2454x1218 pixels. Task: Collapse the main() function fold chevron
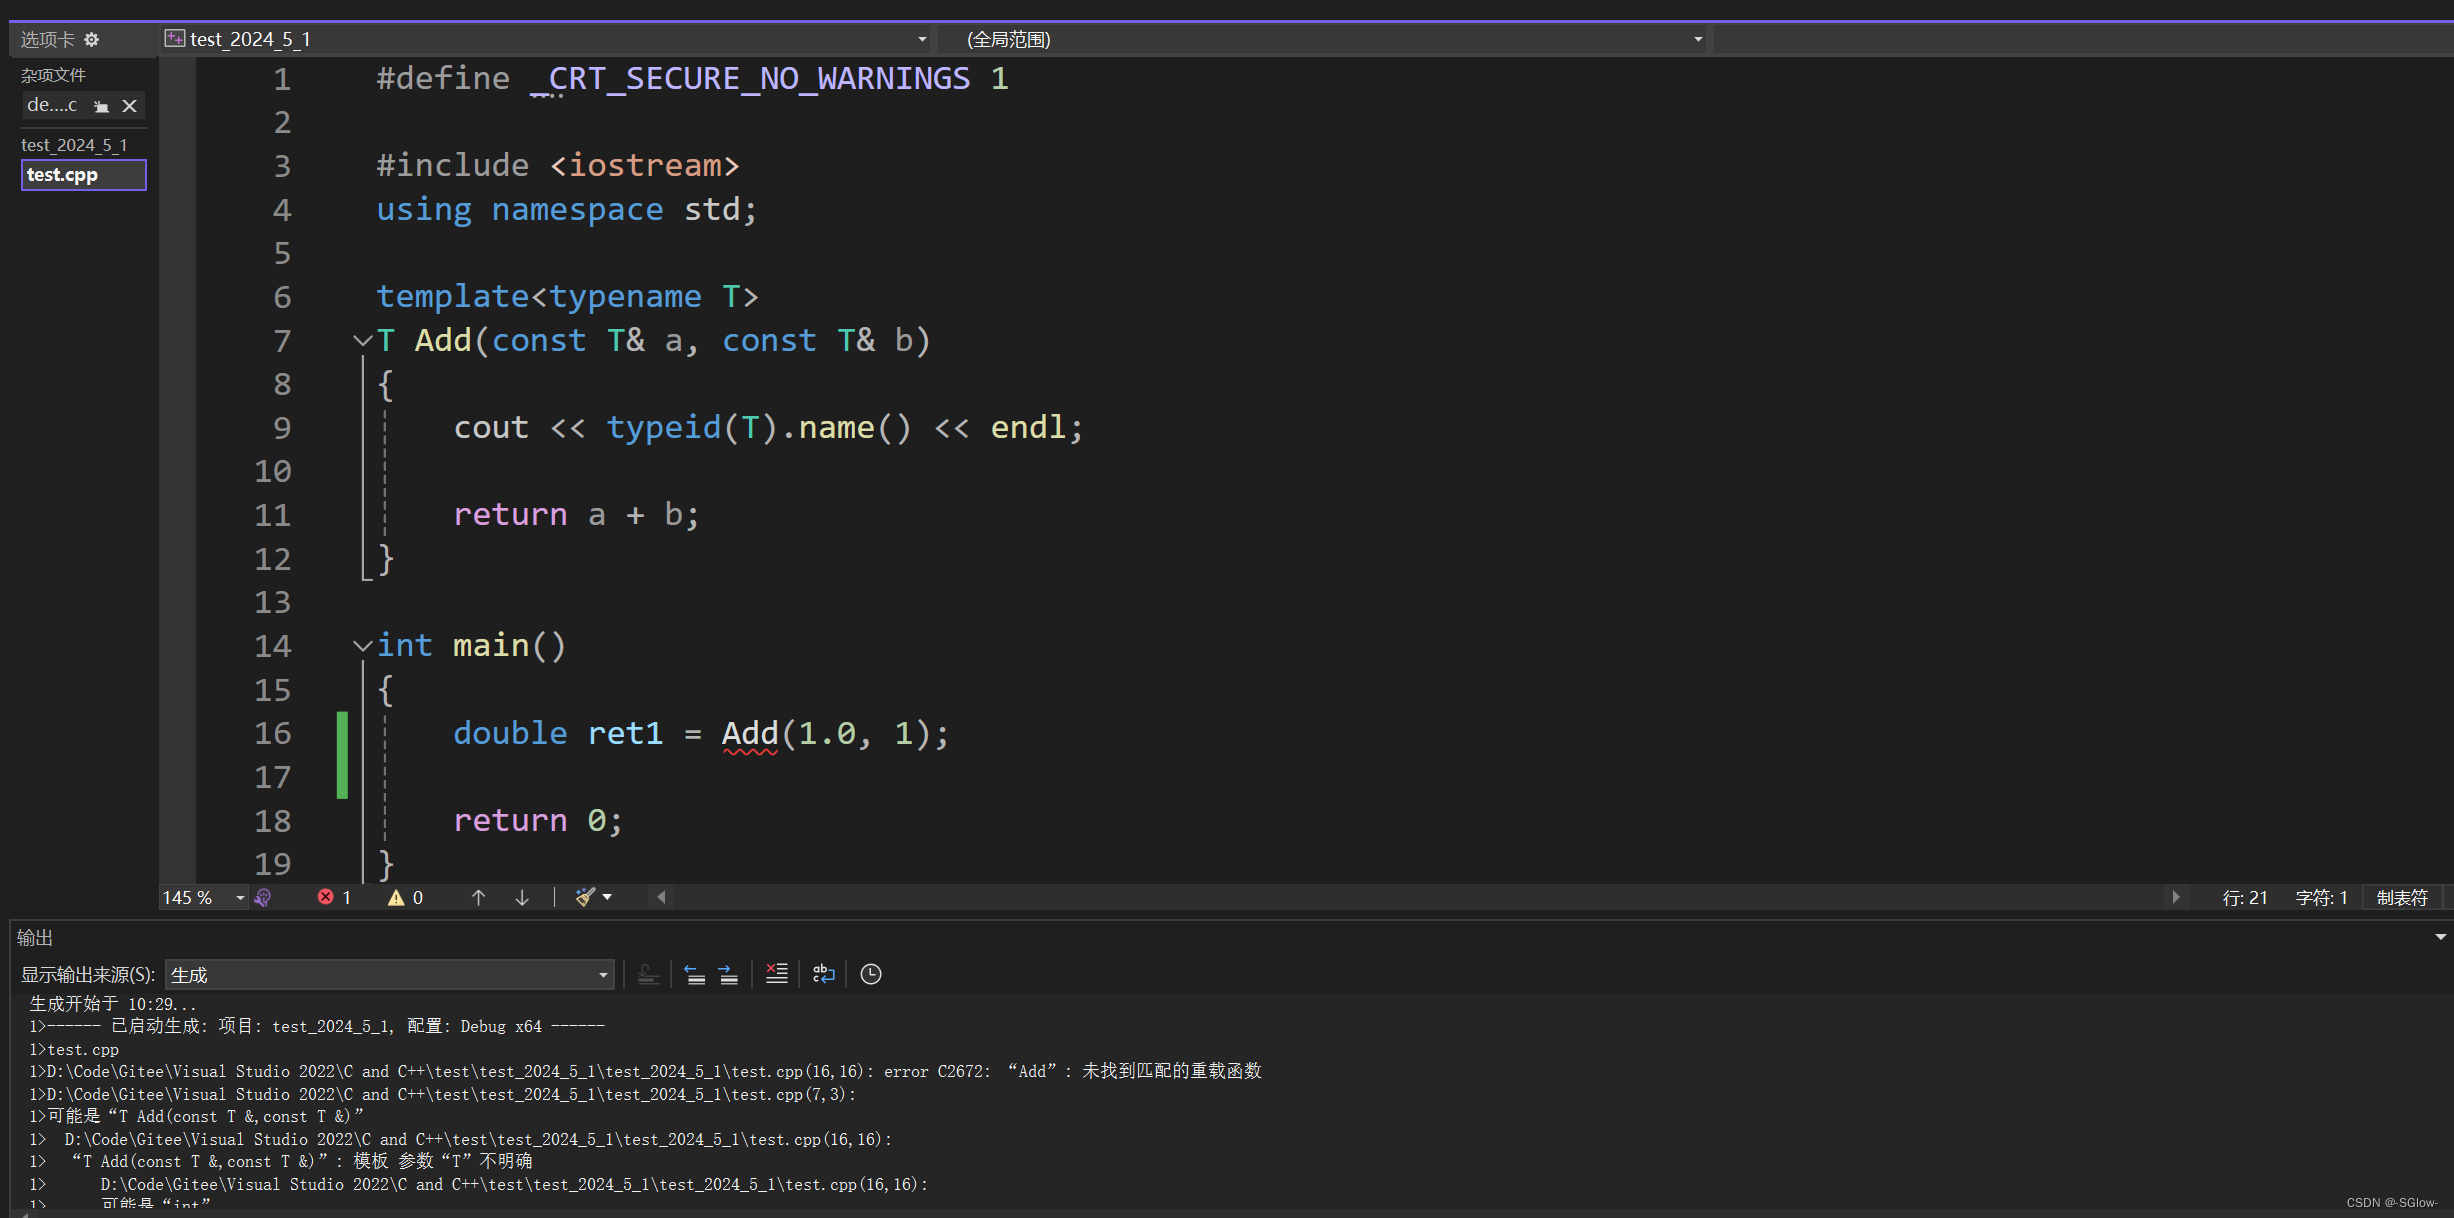tap(363, 646)
